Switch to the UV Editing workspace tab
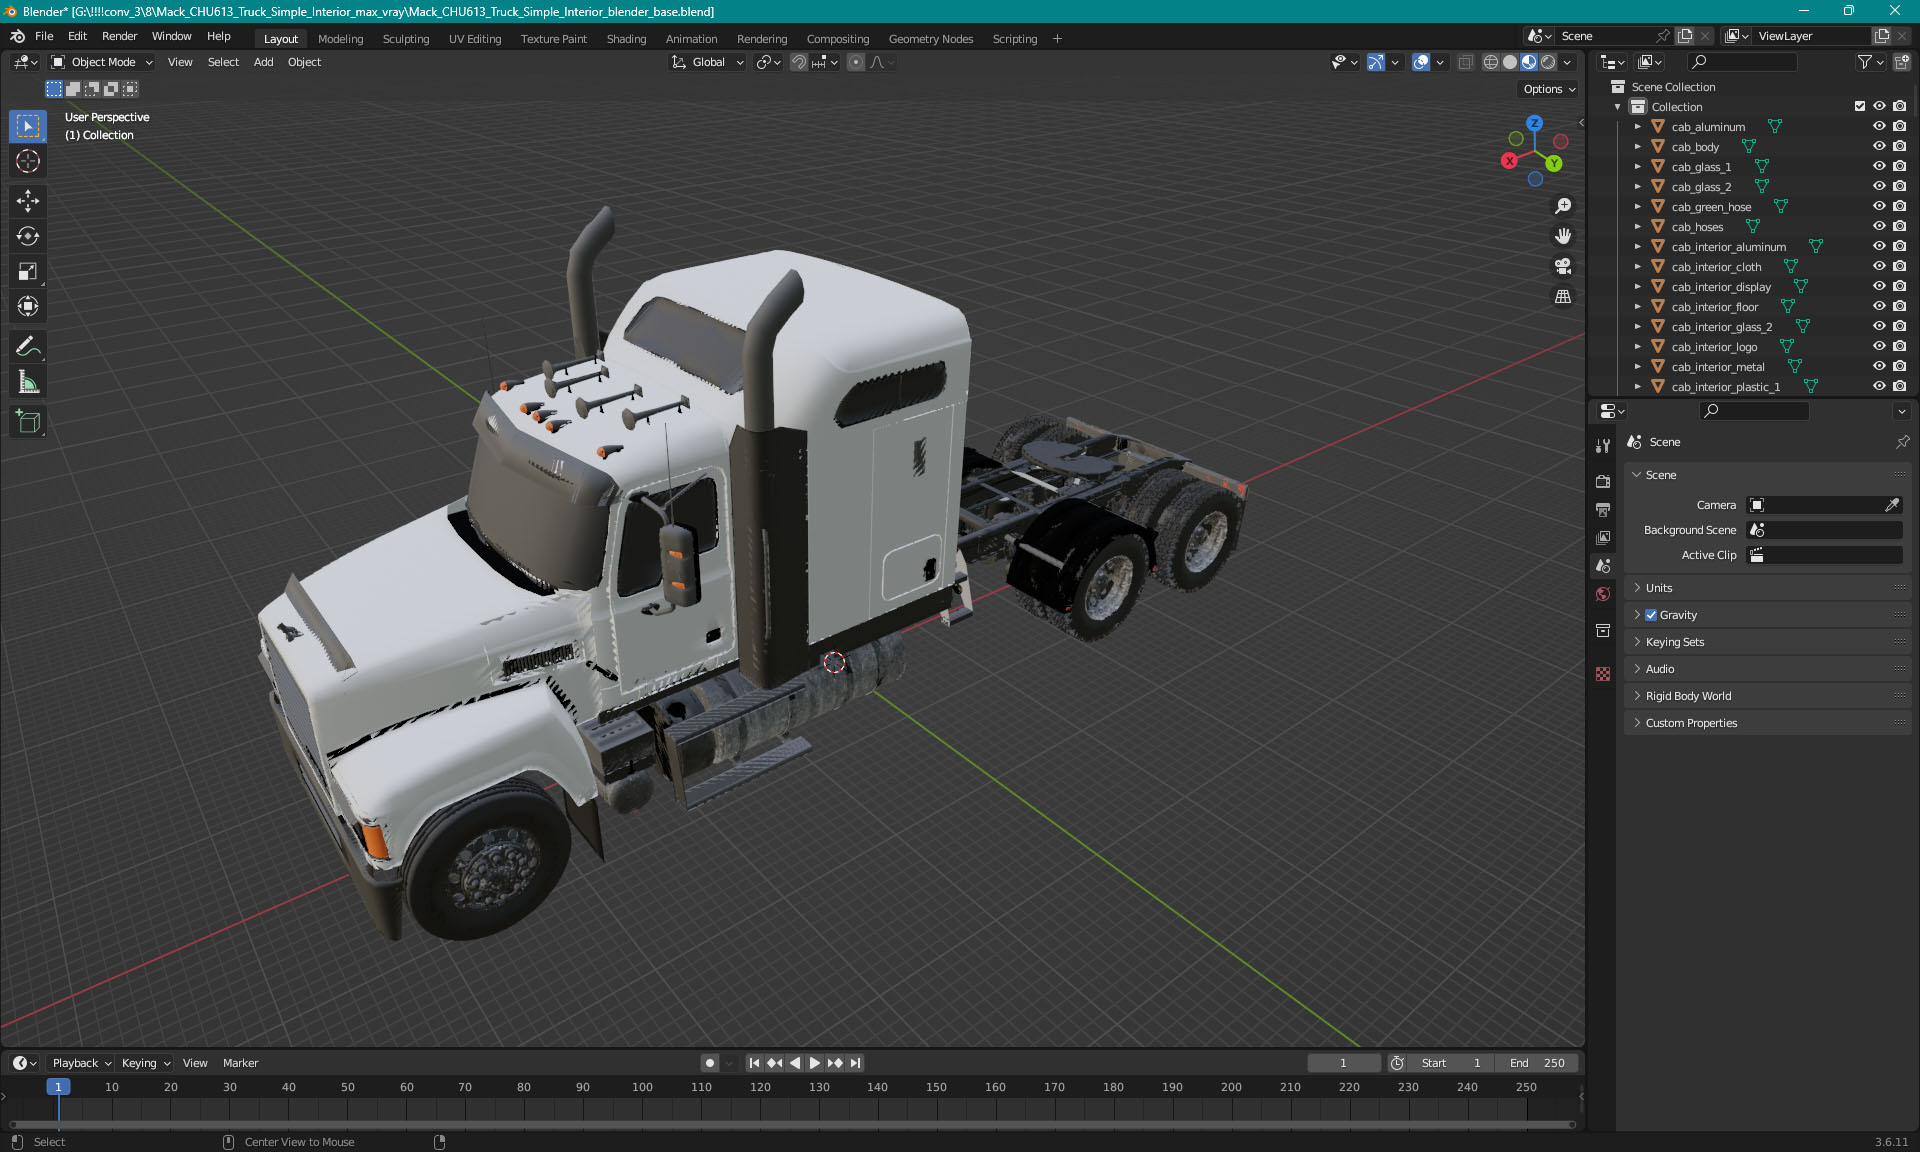This screenshot has height=1152, width=1920. [474, 39]
